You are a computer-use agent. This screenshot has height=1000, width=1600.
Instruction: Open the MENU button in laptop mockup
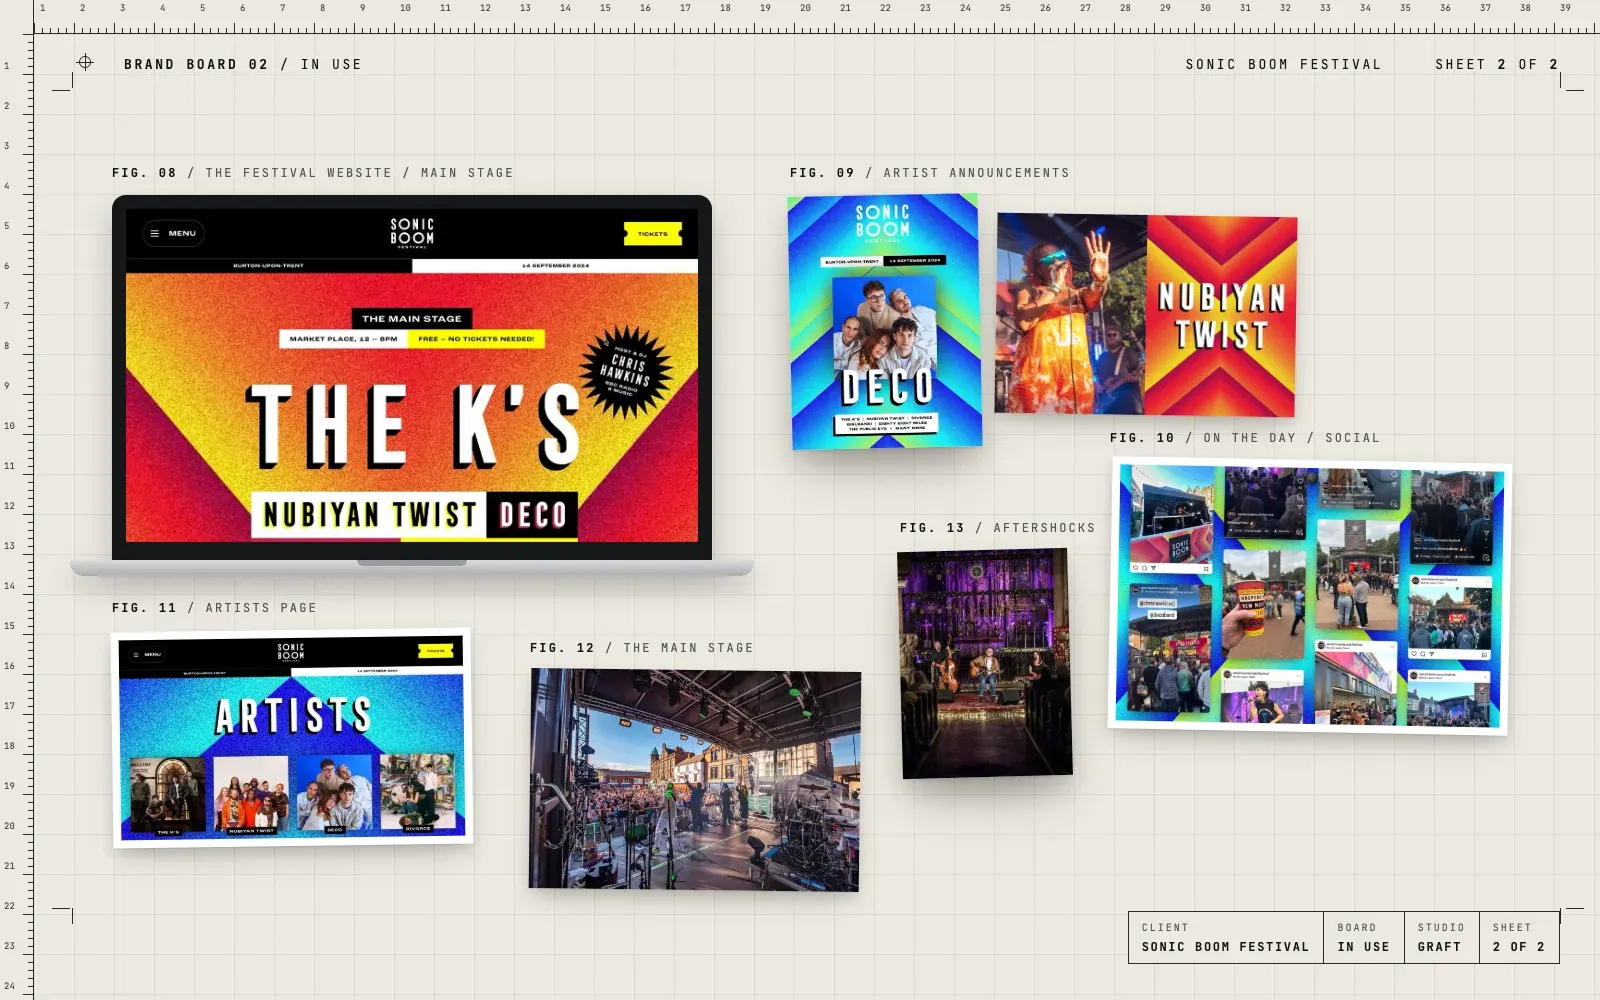pyautogui.click(x=174, y=233)
